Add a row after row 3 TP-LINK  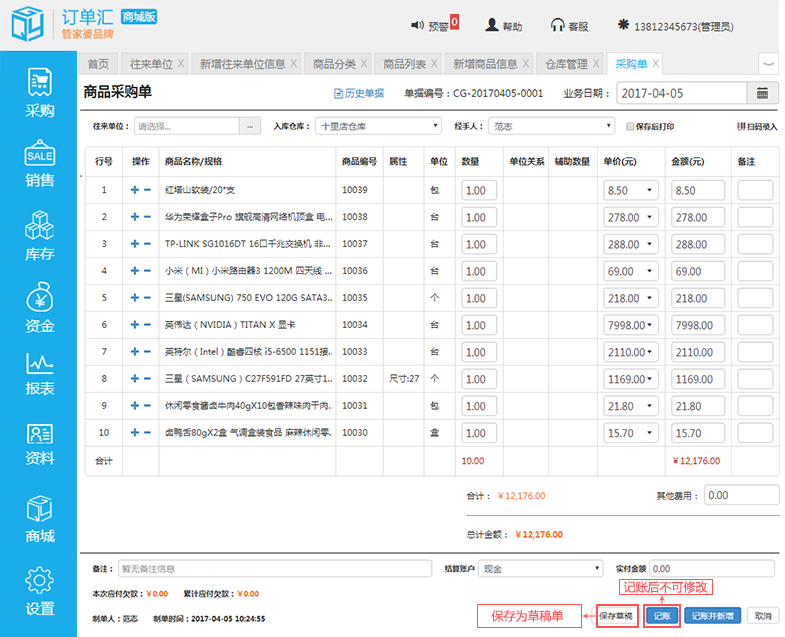tap(135, 244)
